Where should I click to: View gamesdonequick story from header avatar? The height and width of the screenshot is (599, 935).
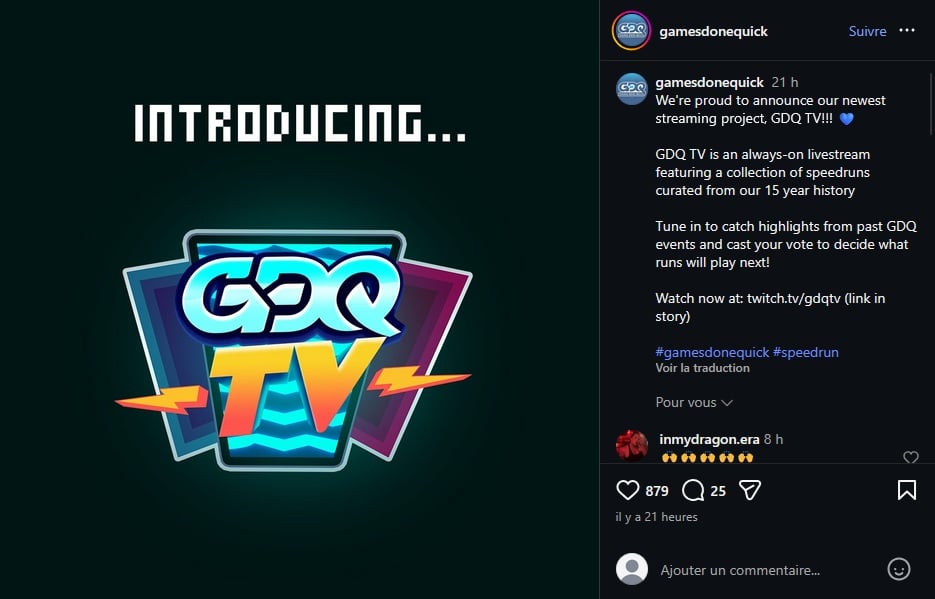pos(631,30)
